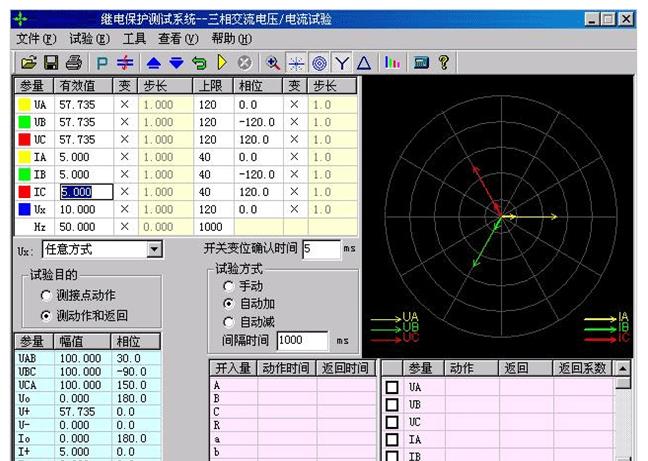The image size is (648, 461).
Task: Select the 手动 test mode radio button
Action: click(x=228, y=286)
